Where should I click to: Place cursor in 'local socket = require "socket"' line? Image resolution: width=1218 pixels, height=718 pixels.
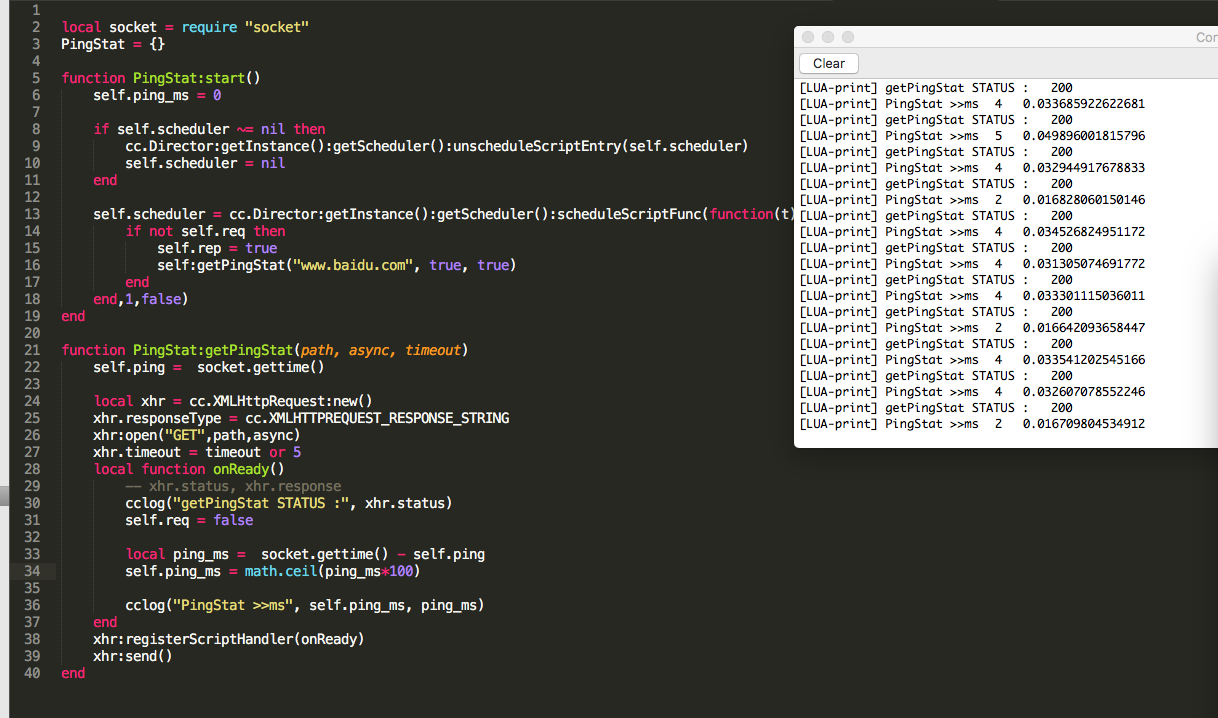point(185,27)
